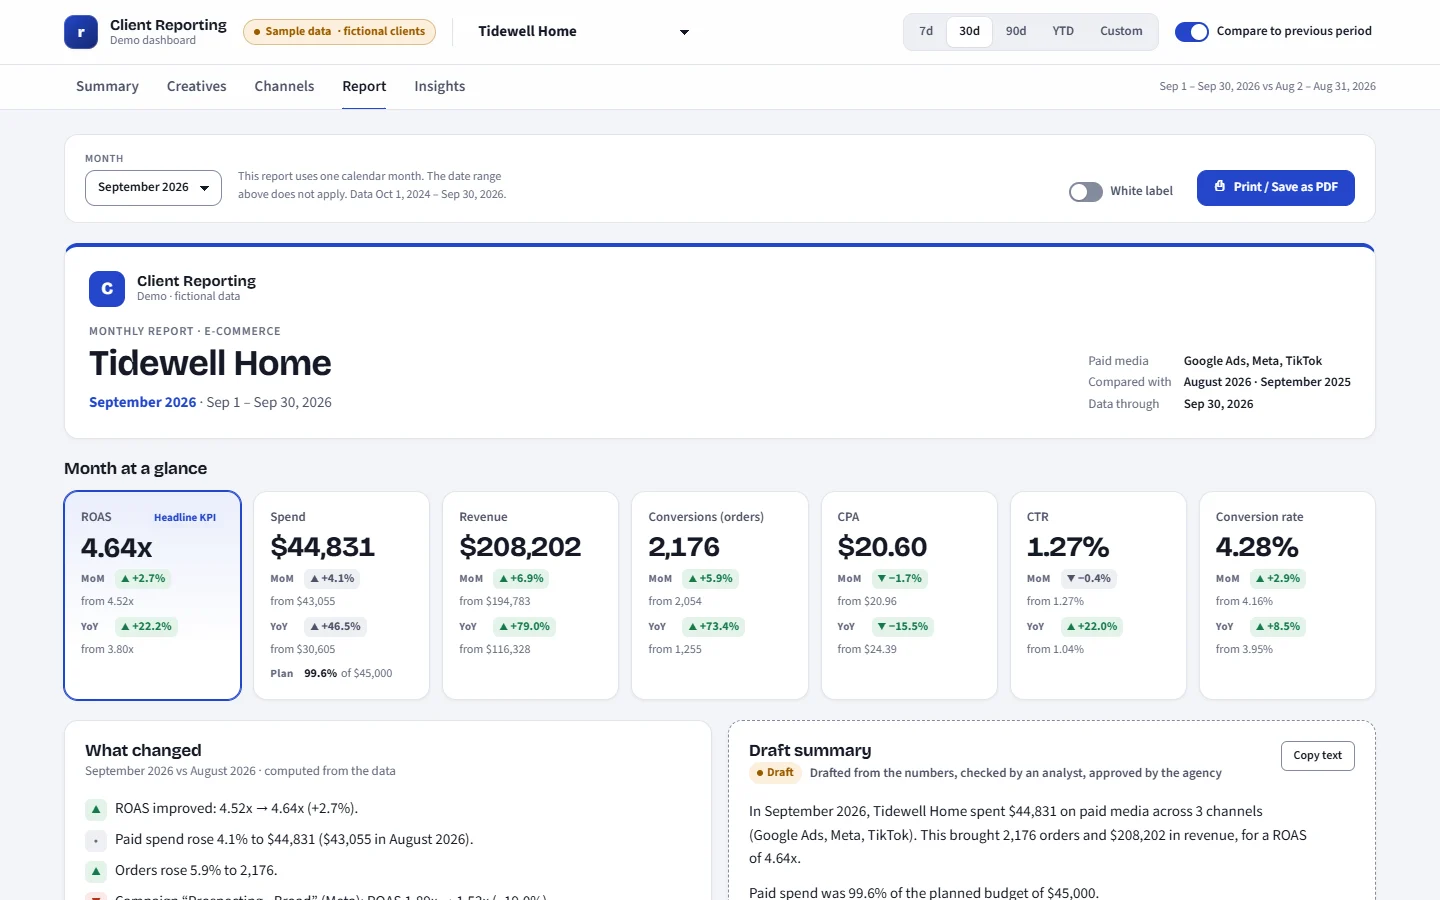Click the Headline KPI label
Viewport: 1440px width, 900px height.
pyautogui.click(x=185, y=518)
